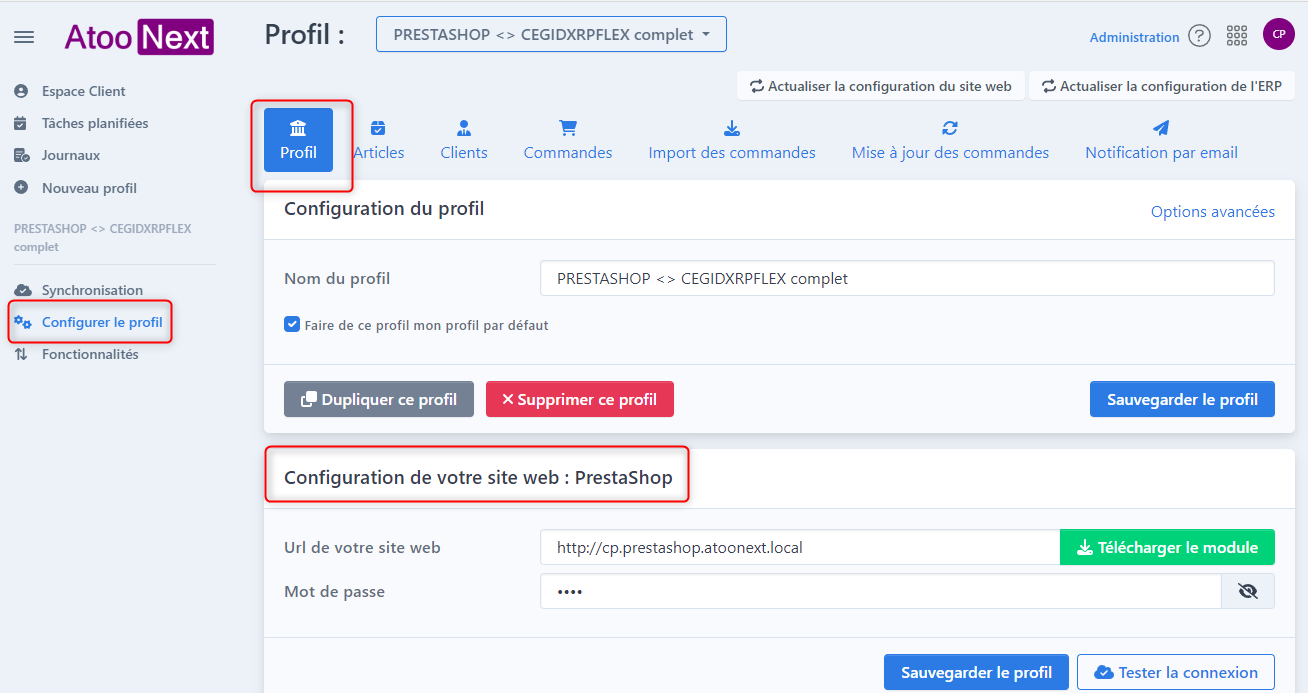This screenshot has width=1308, height=693.
Task: Toggle the default profile checkbox
Action: pyautogui.click(x=292, y=325)
